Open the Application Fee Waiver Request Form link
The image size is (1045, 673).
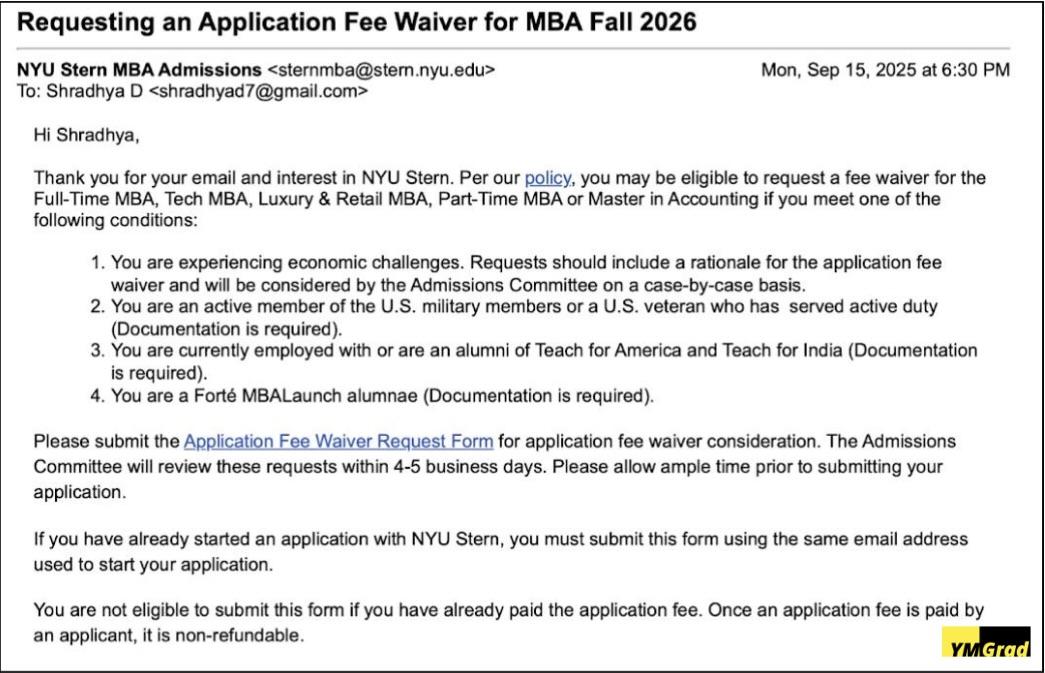[338, 441]
